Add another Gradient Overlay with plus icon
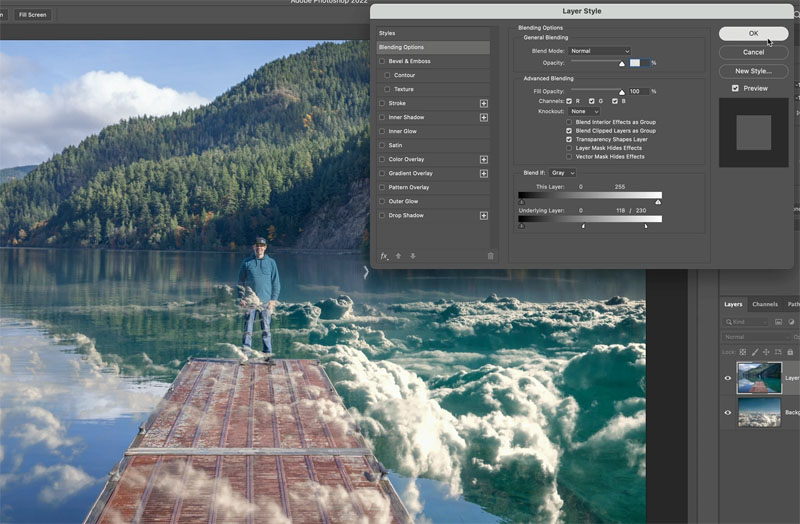800x524 pixels. pos(484,173)
